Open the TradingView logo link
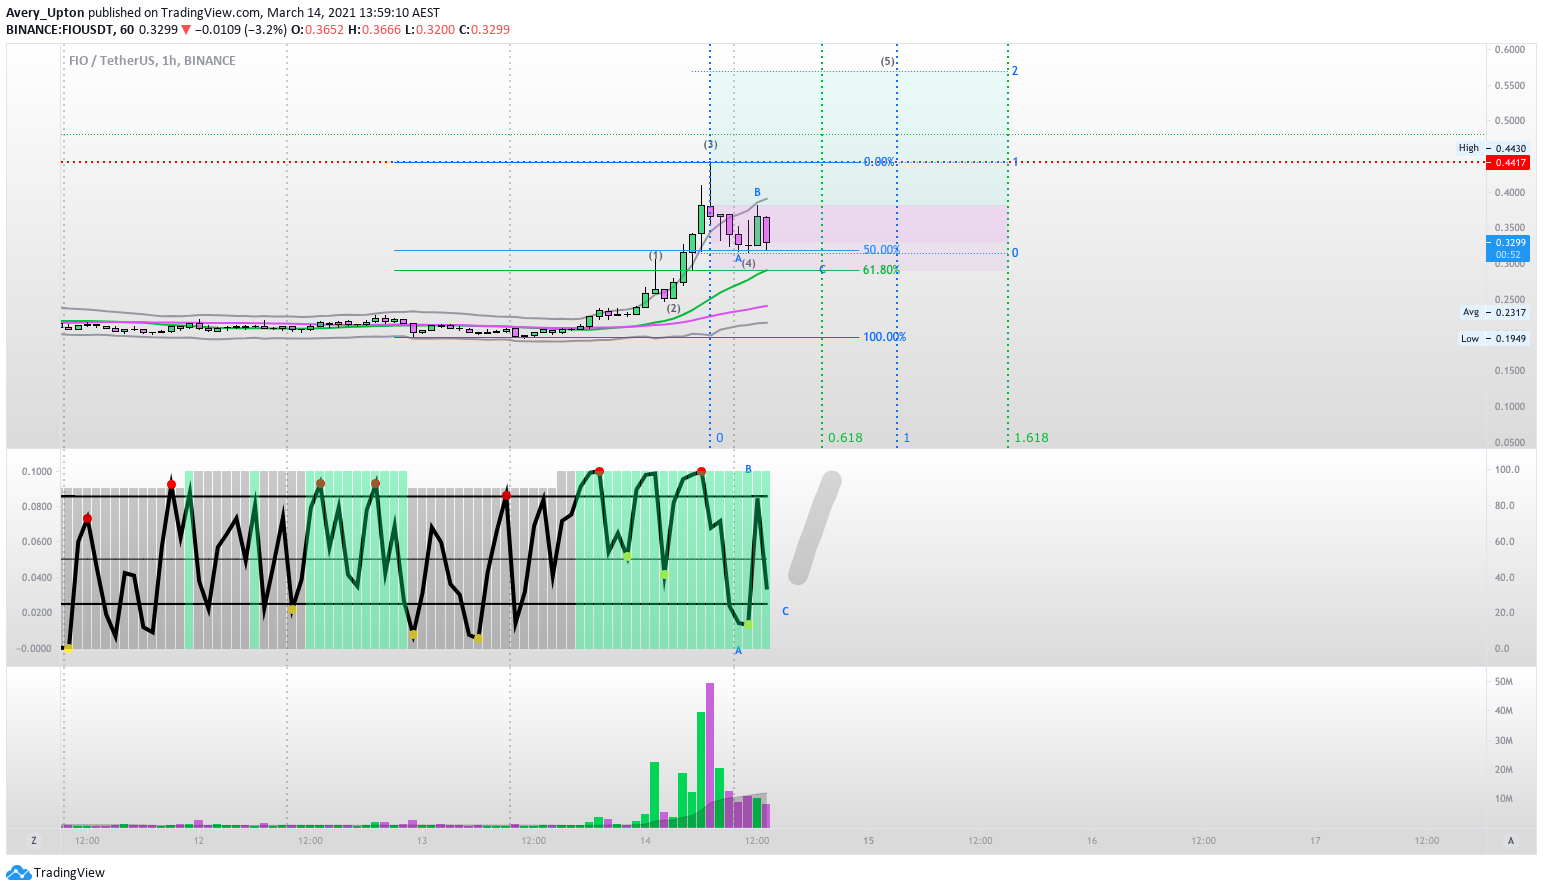The width and height of the screenshot is (1543, 891). pos(55,873)
